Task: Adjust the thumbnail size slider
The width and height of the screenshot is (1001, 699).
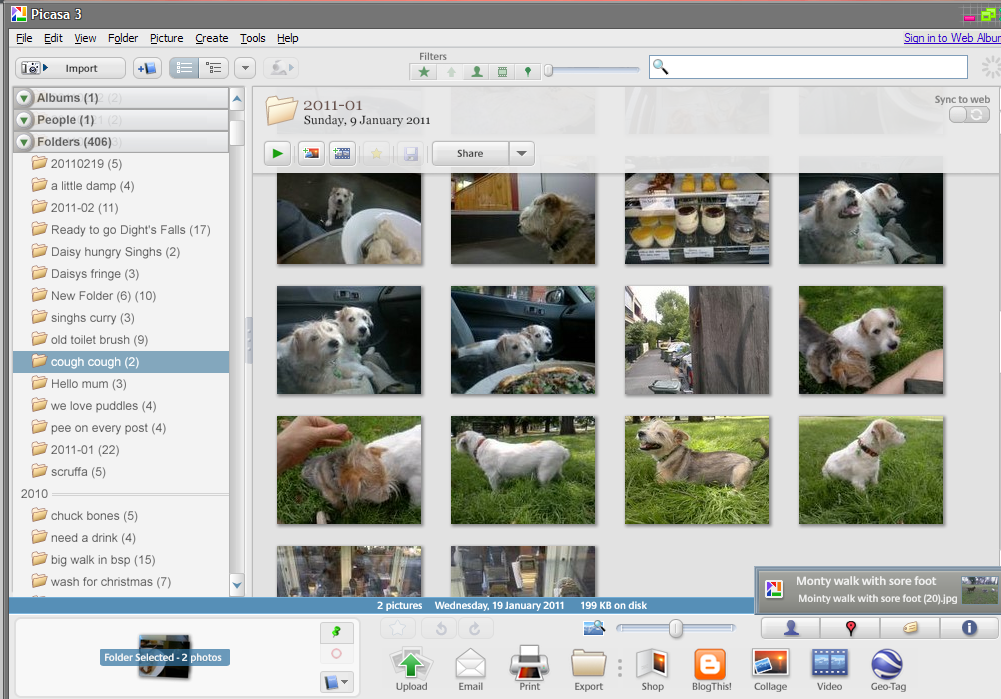Action: tap(676, 628)
